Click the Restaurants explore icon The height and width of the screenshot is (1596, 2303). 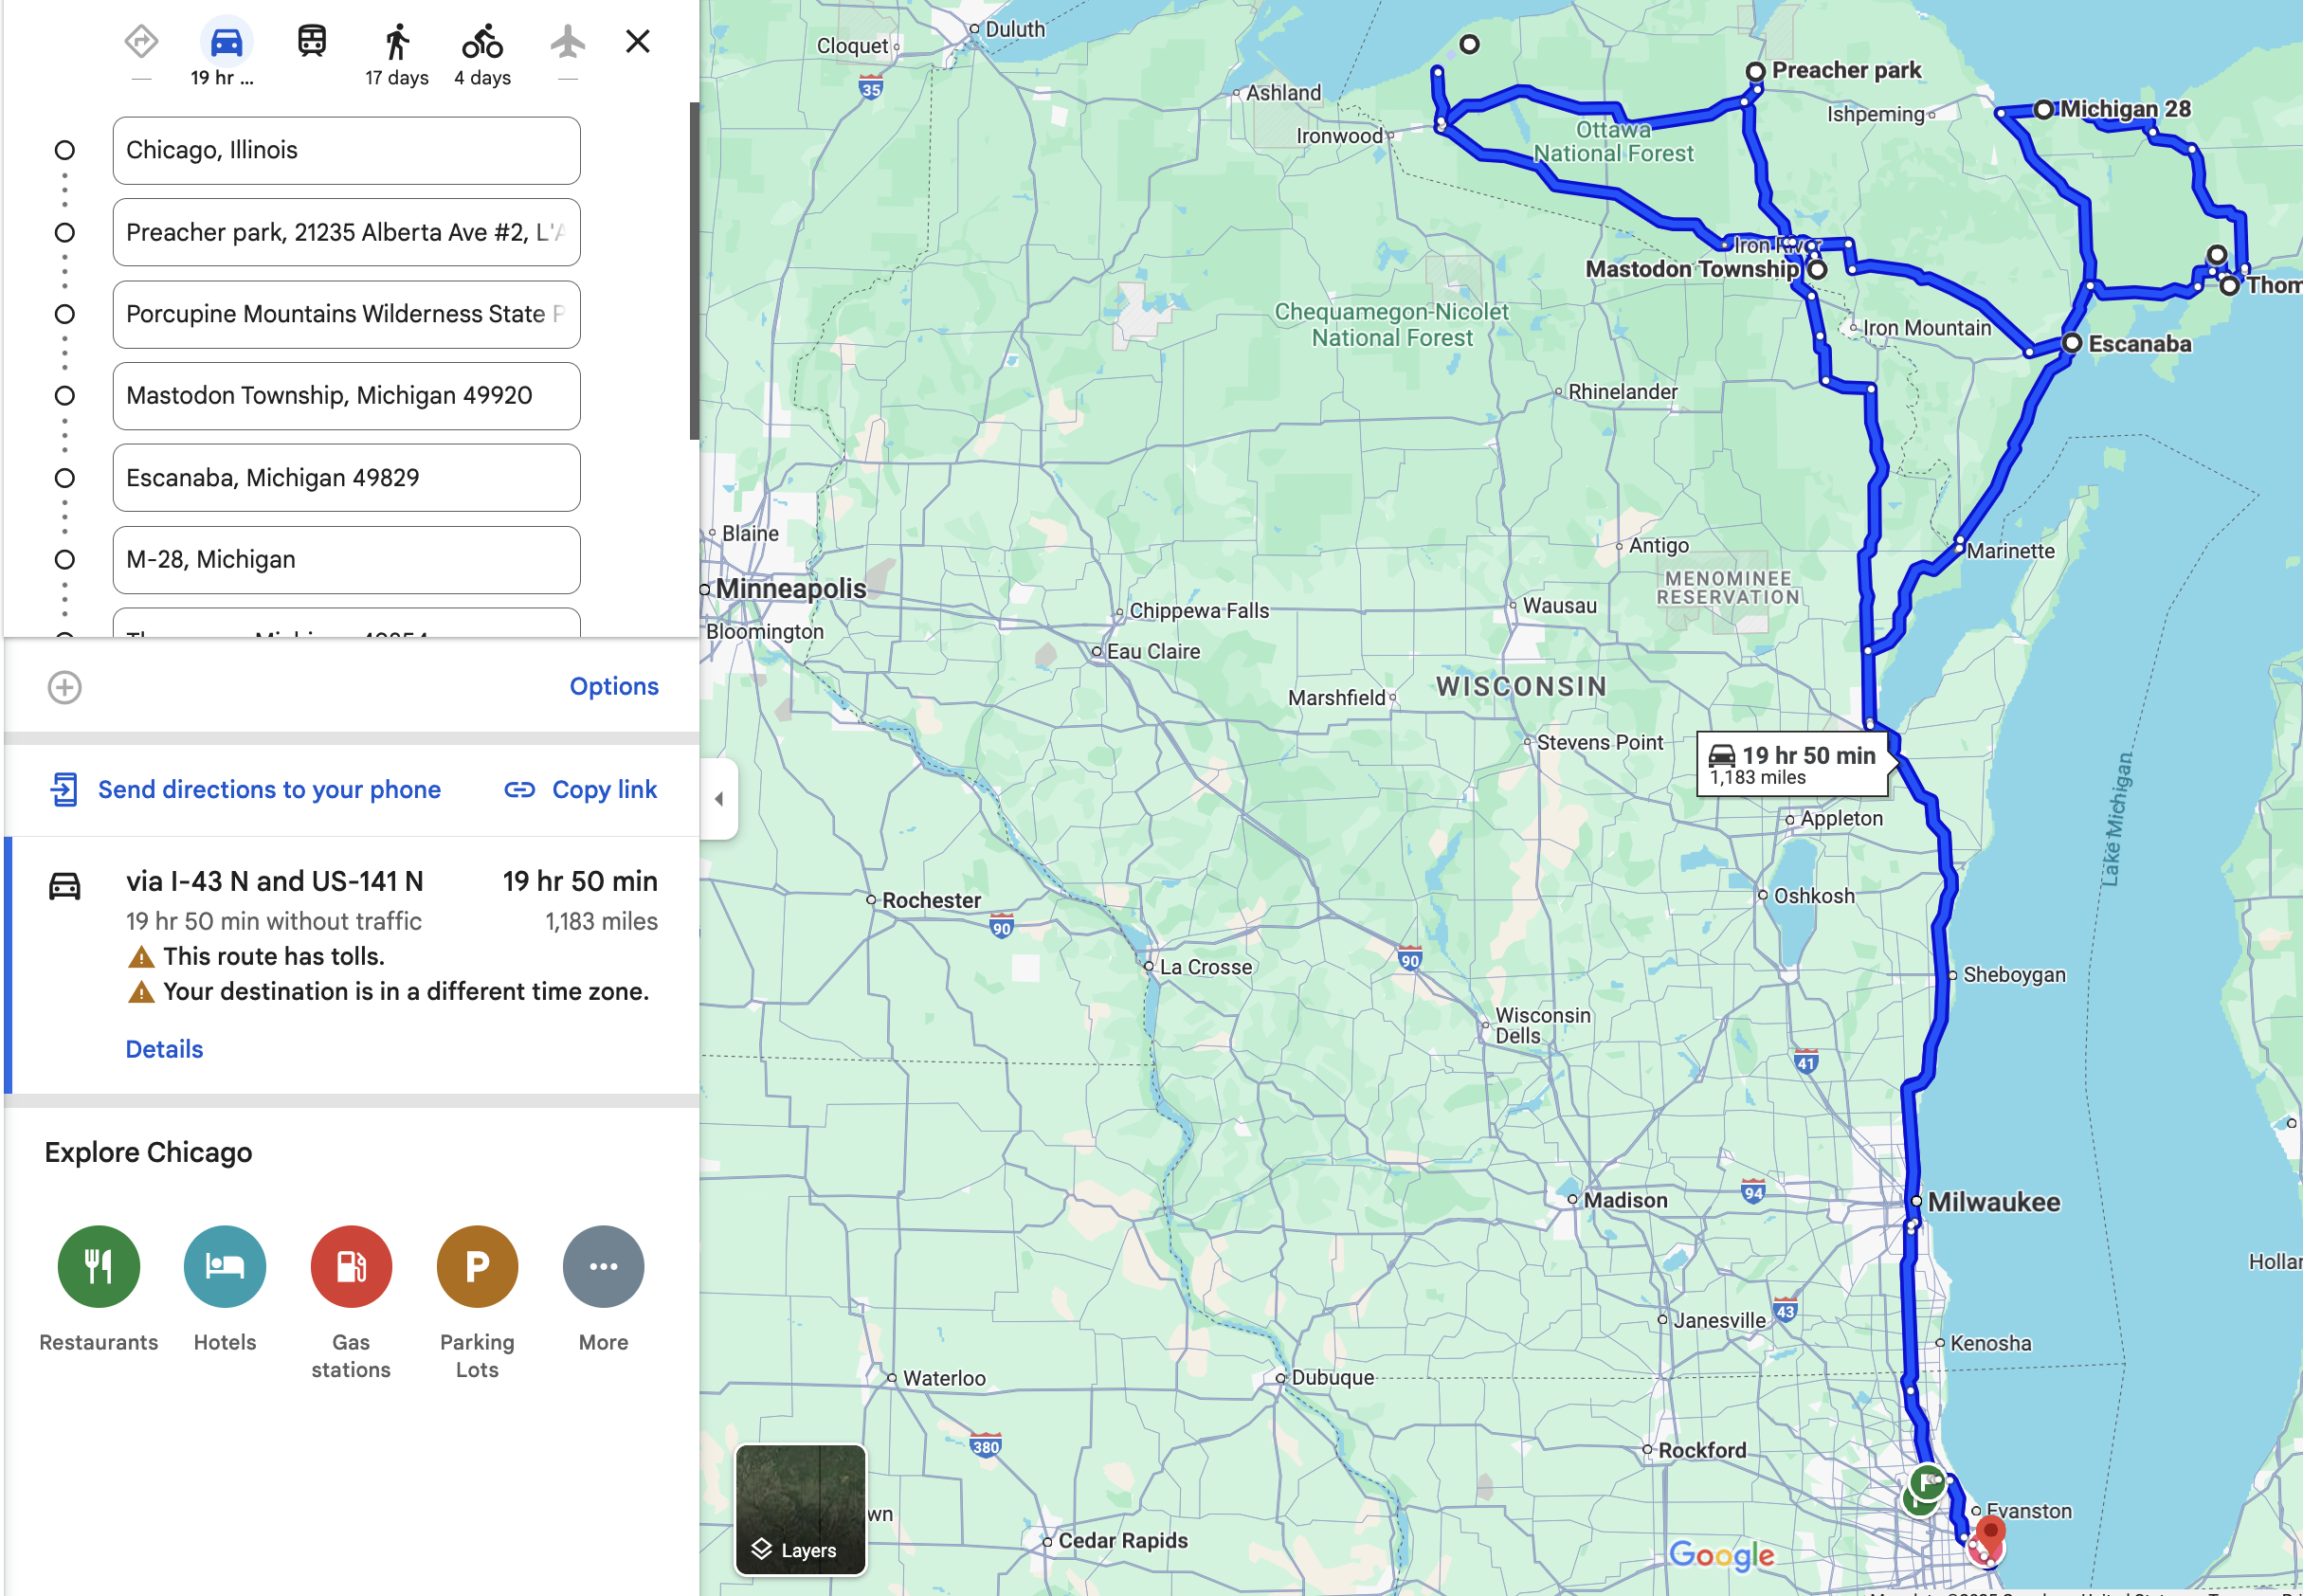coord(99,1266)
